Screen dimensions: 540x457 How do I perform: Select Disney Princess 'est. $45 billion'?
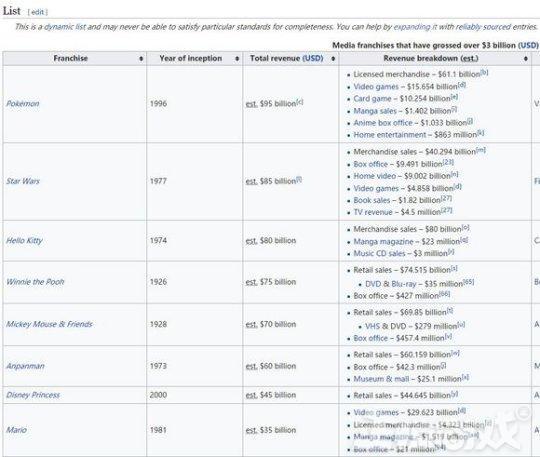point(271,395)
